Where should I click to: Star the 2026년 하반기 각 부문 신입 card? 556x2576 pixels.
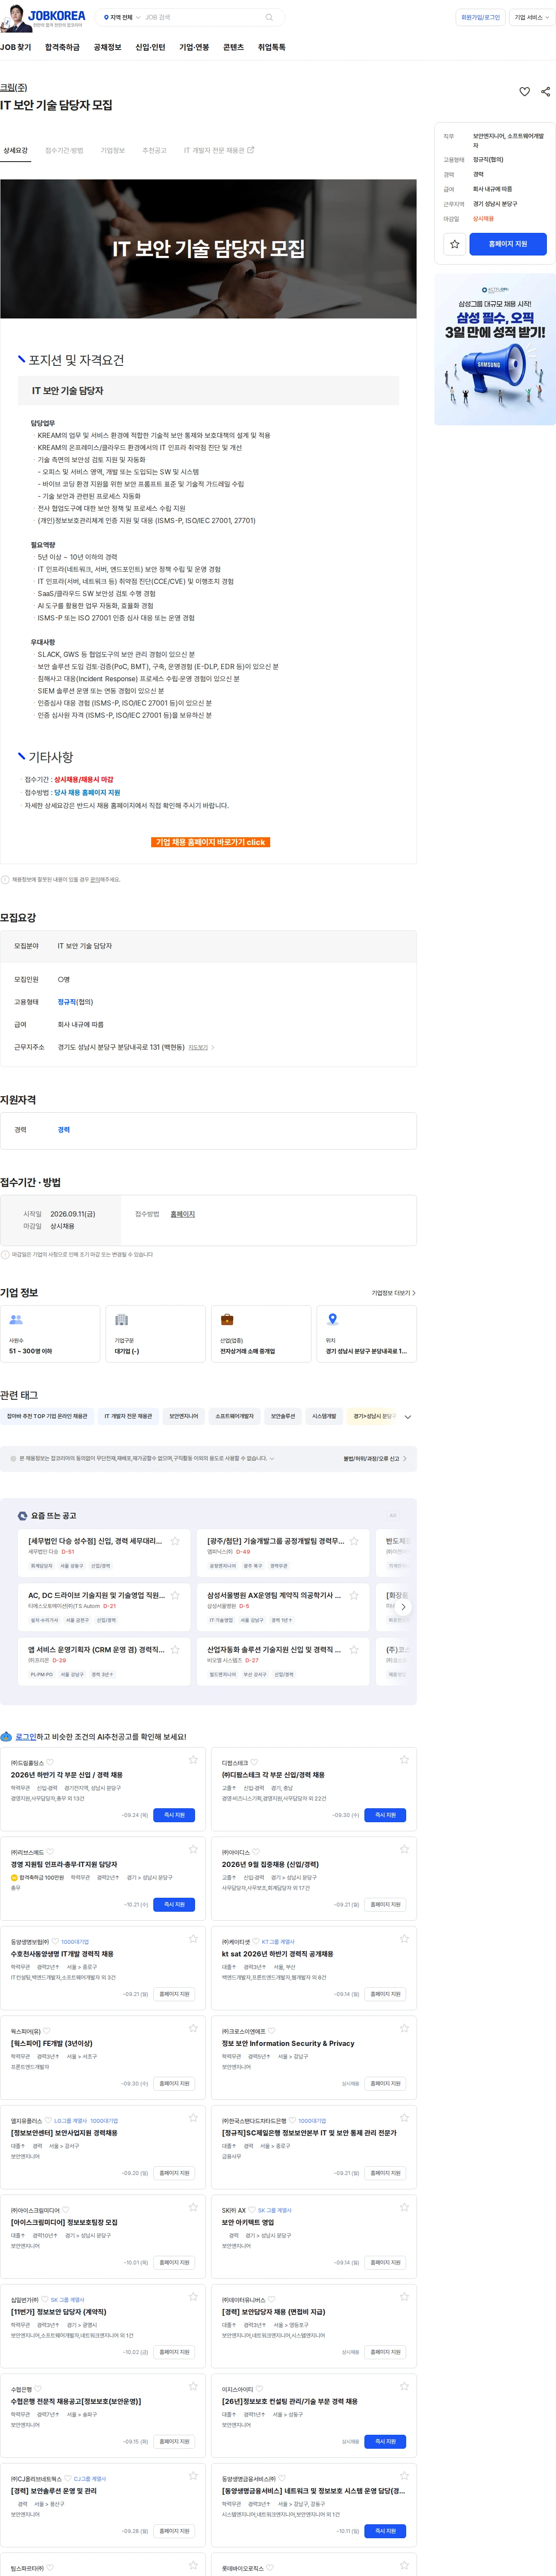point(193,1759)
